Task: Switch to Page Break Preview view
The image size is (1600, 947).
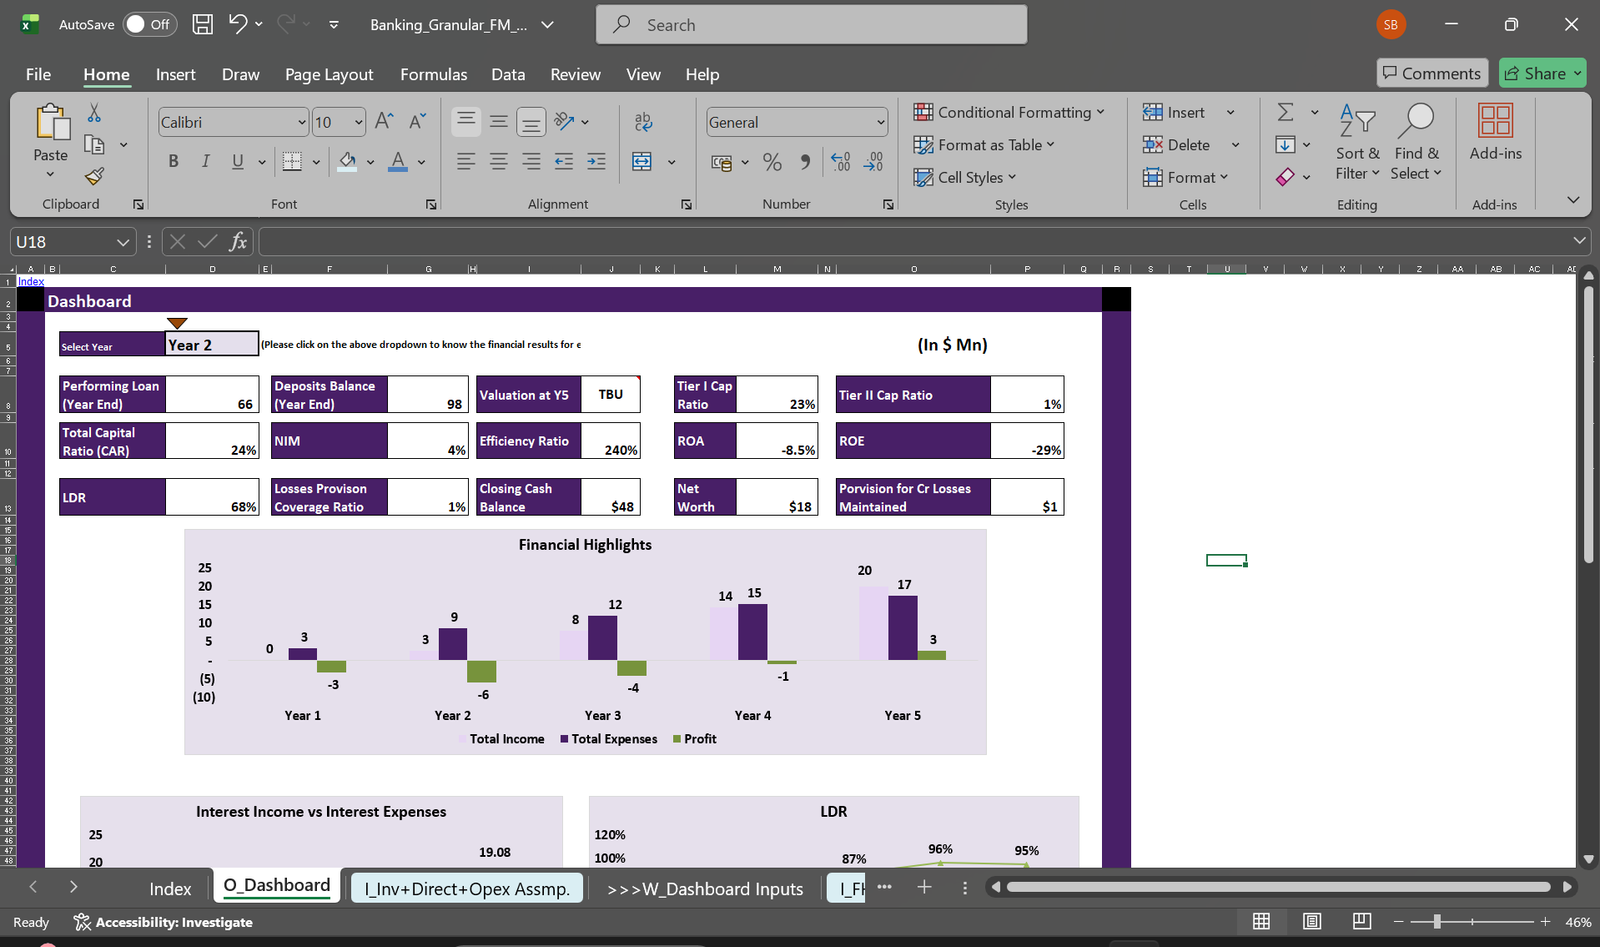Action: (1361, 921)
